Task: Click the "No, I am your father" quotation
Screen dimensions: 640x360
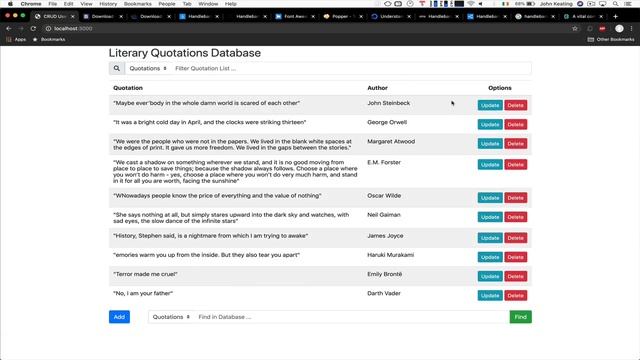Action: tap(143, 293)
